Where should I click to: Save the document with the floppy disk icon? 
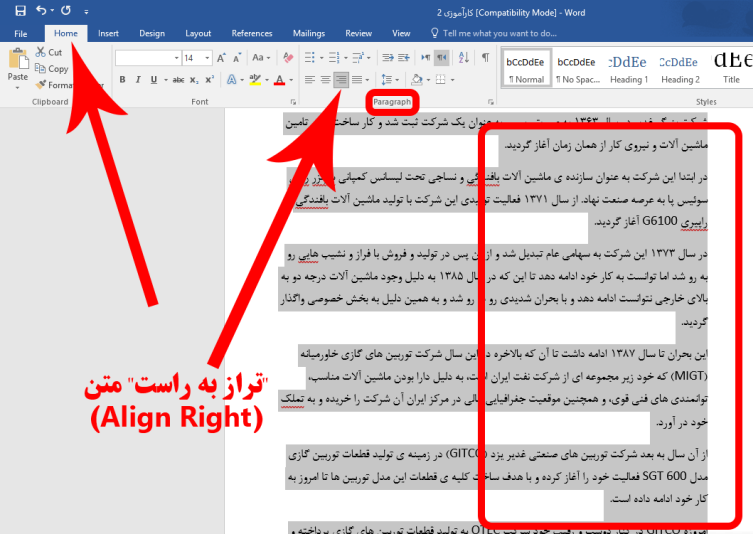[14, 11]
